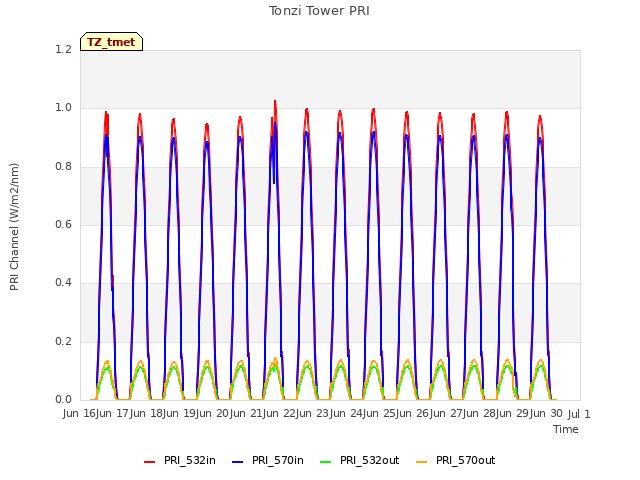Viewport: 640px width, 480px height.
Task: Select the PRI_532out legend entry
Action: tap(360, 461)
